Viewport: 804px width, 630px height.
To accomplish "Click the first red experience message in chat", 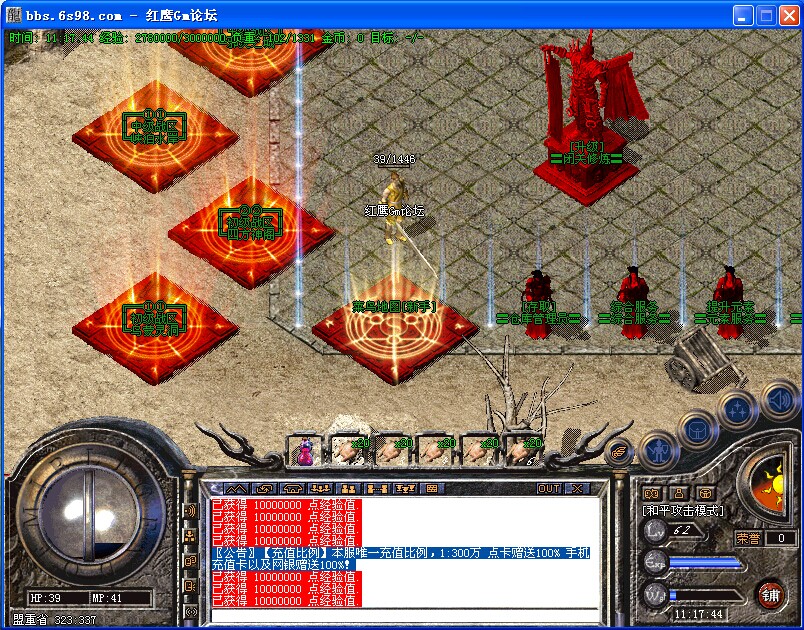I will (287, 504).
